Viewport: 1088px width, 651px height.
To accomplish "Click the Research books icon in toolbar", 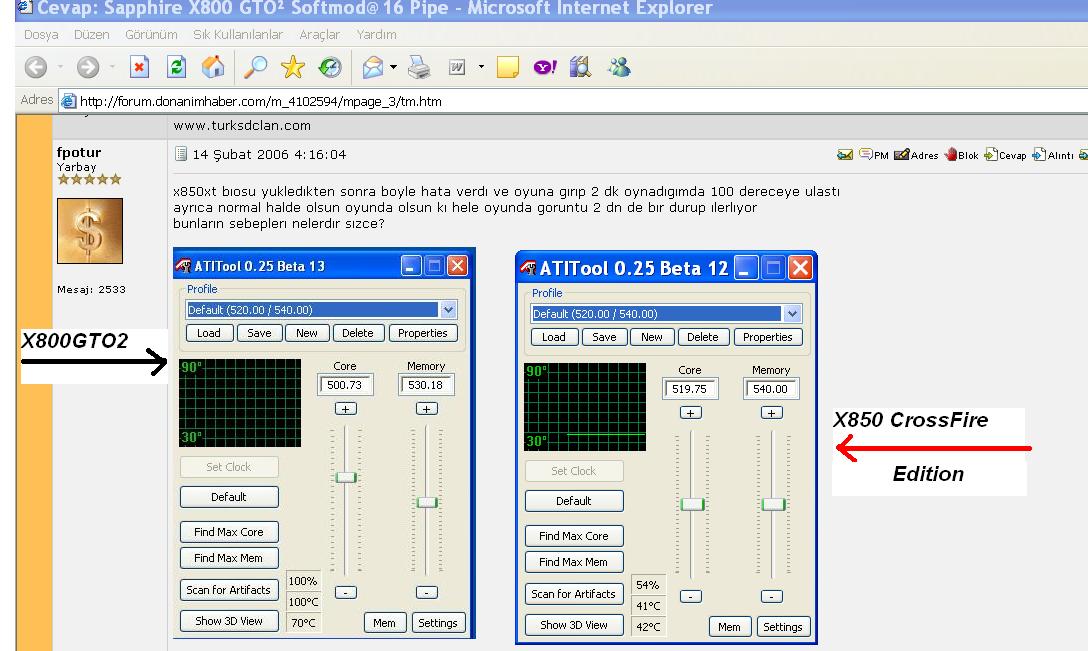I will [x=579, y=67].
